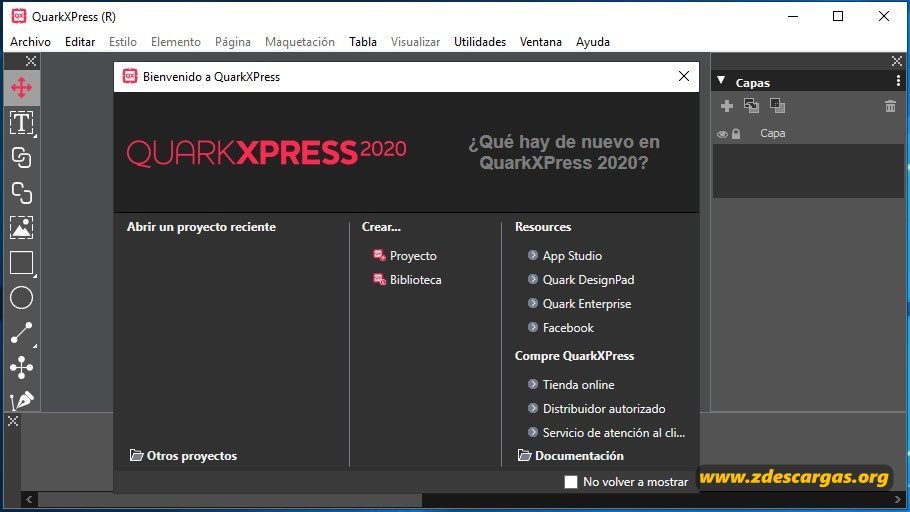
Task: Click the new layer plus icon
Action: [727, 106]
